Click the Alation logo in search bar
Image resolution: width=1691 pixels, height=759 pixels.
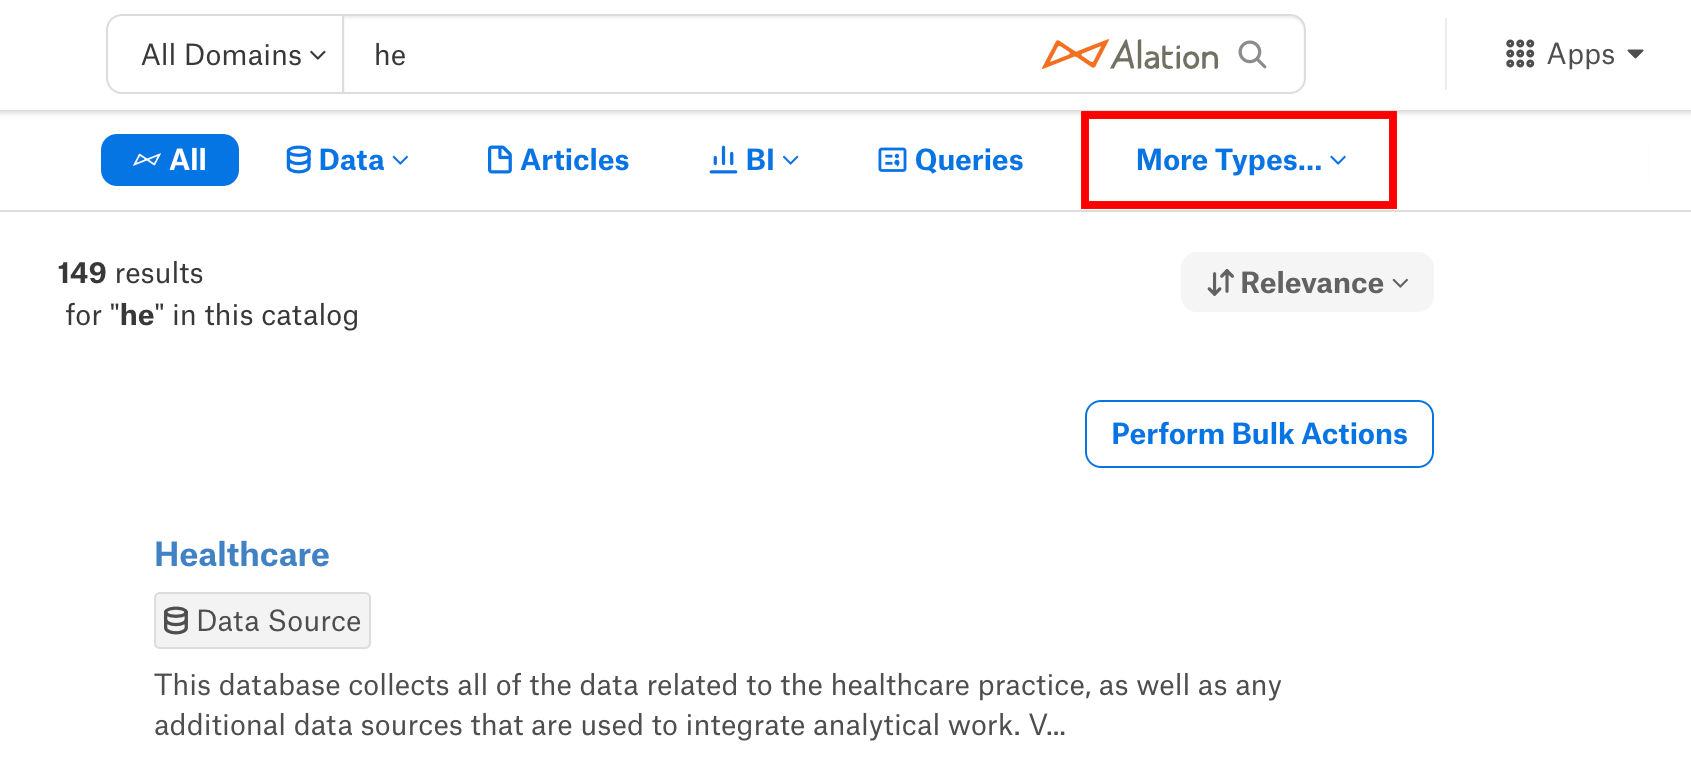pyautogui.click(x=1130, y=55)
